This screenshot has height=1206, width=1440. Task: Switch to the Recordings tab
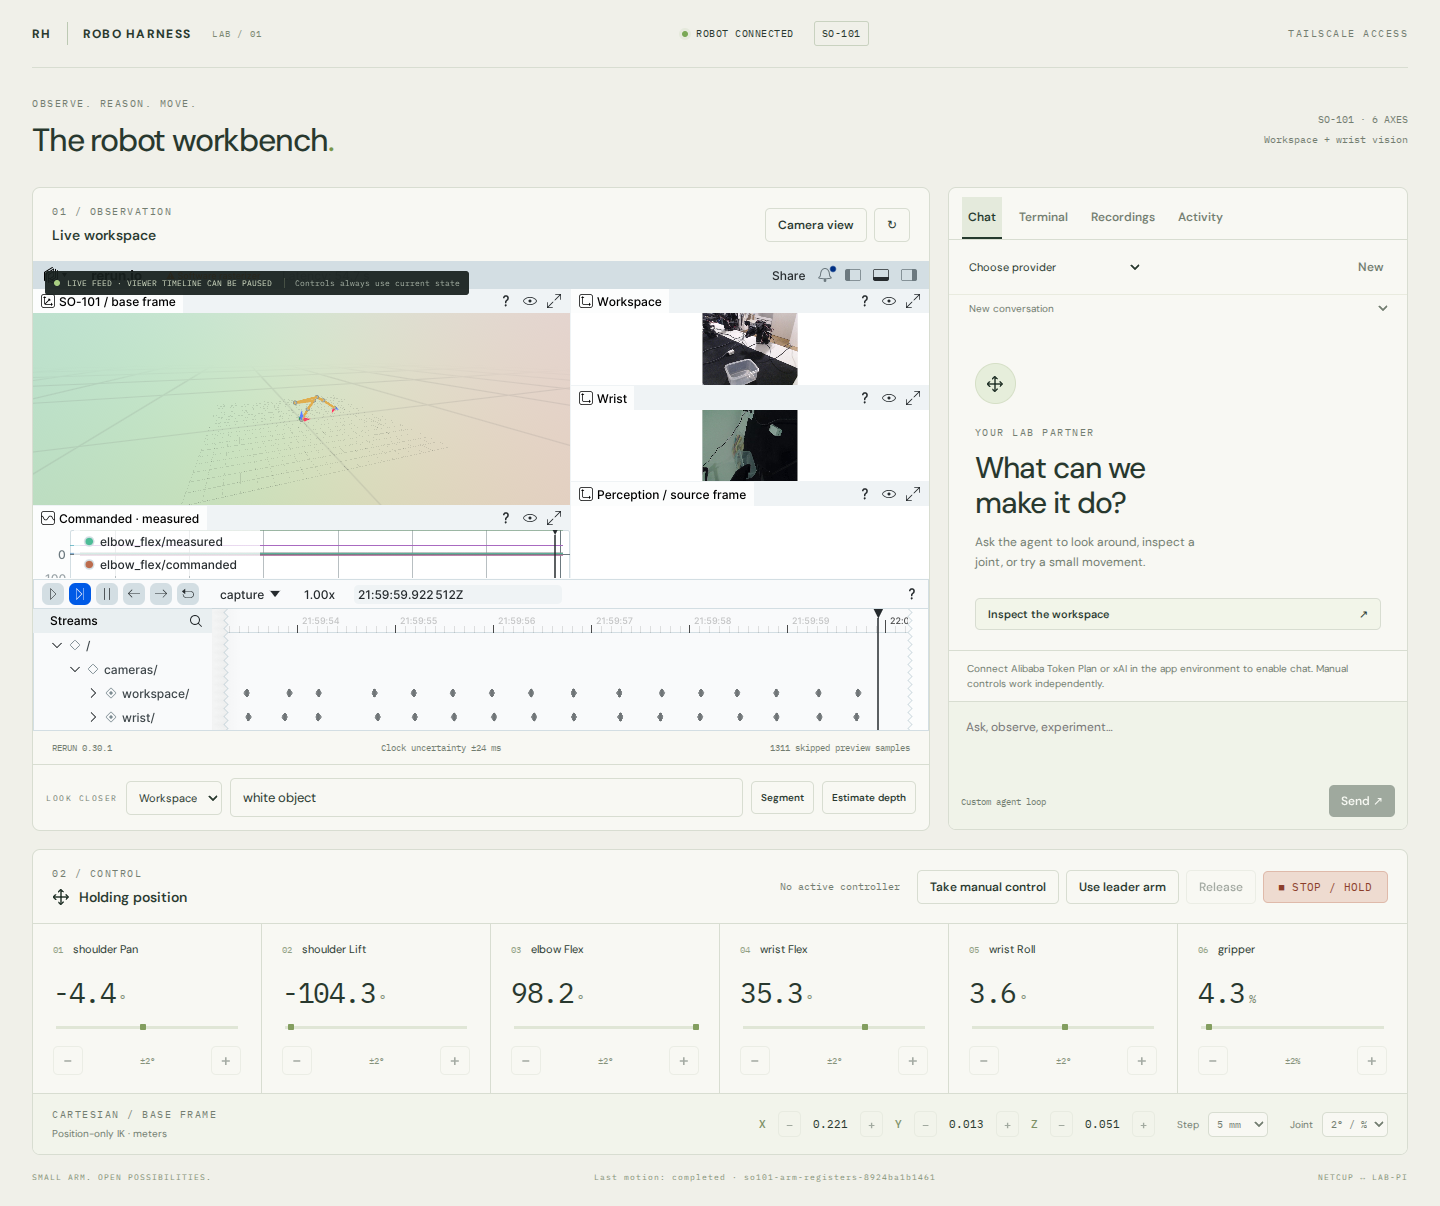click(x=1123, y=217)
